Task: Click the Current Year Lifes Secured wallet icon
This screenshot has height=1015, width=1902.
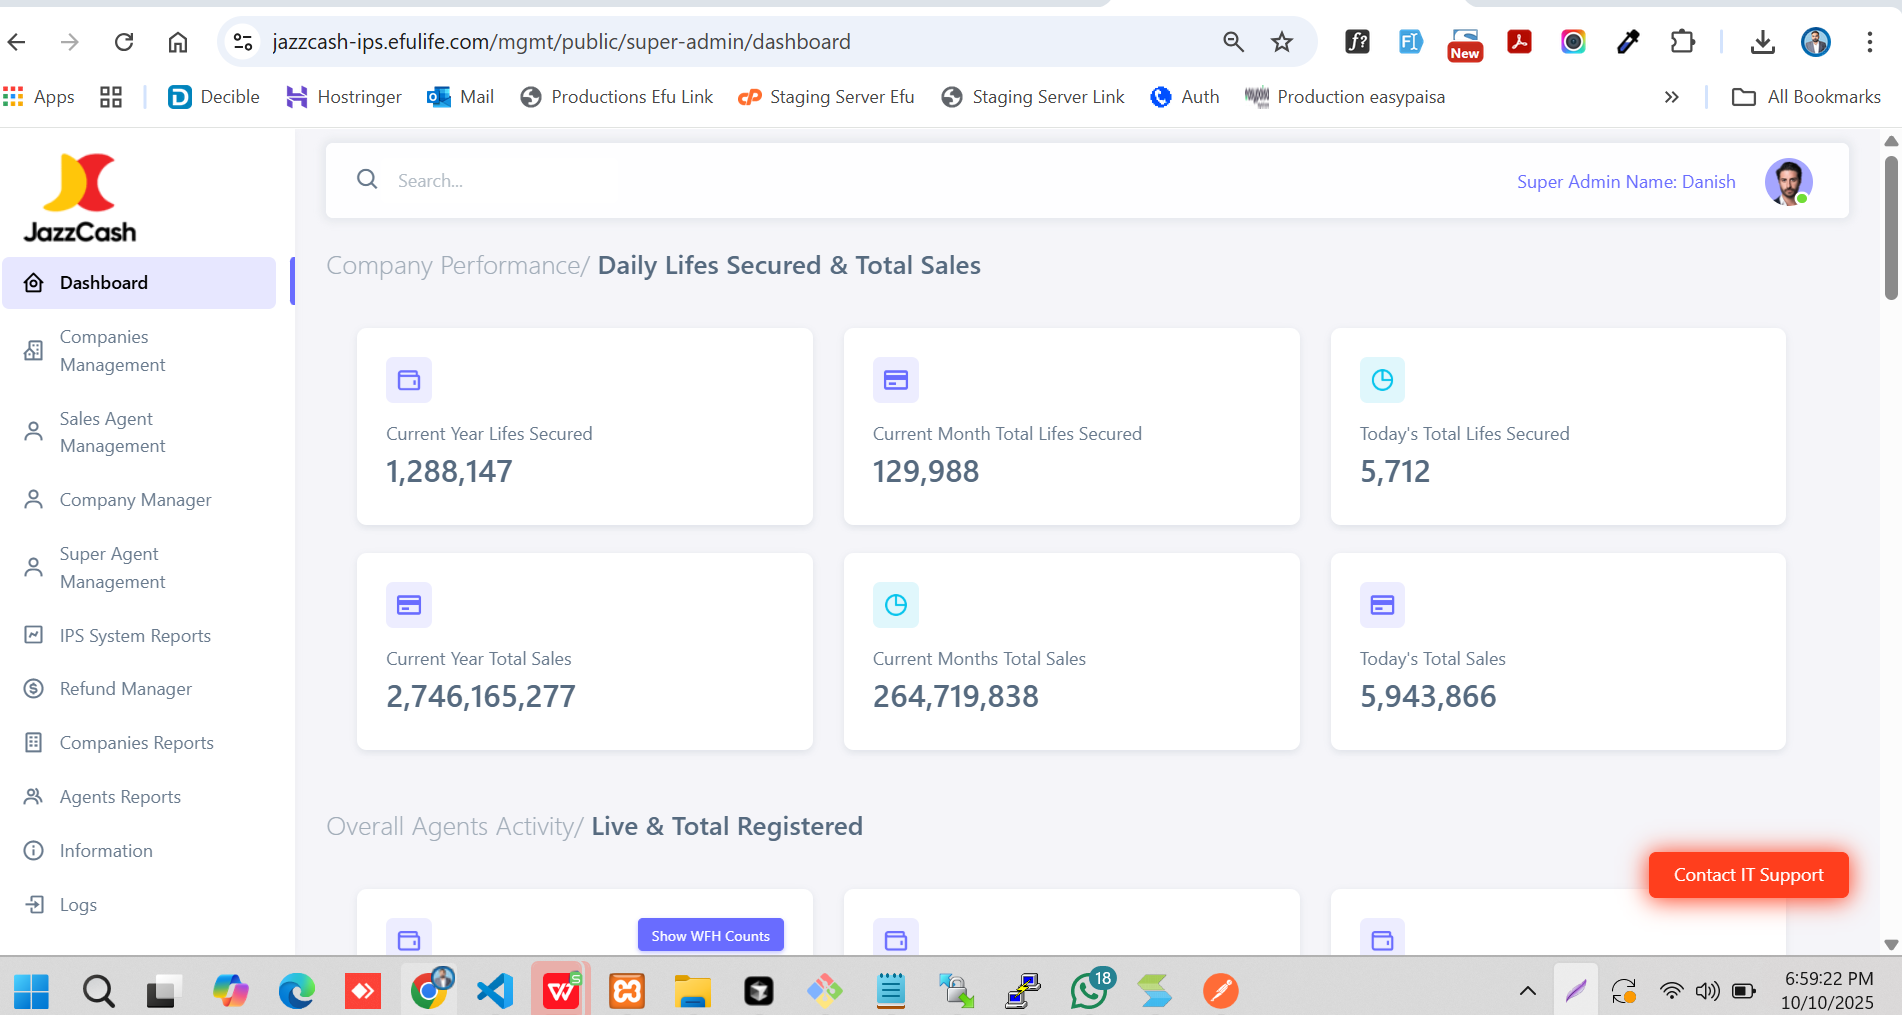Action: [409, 380]
